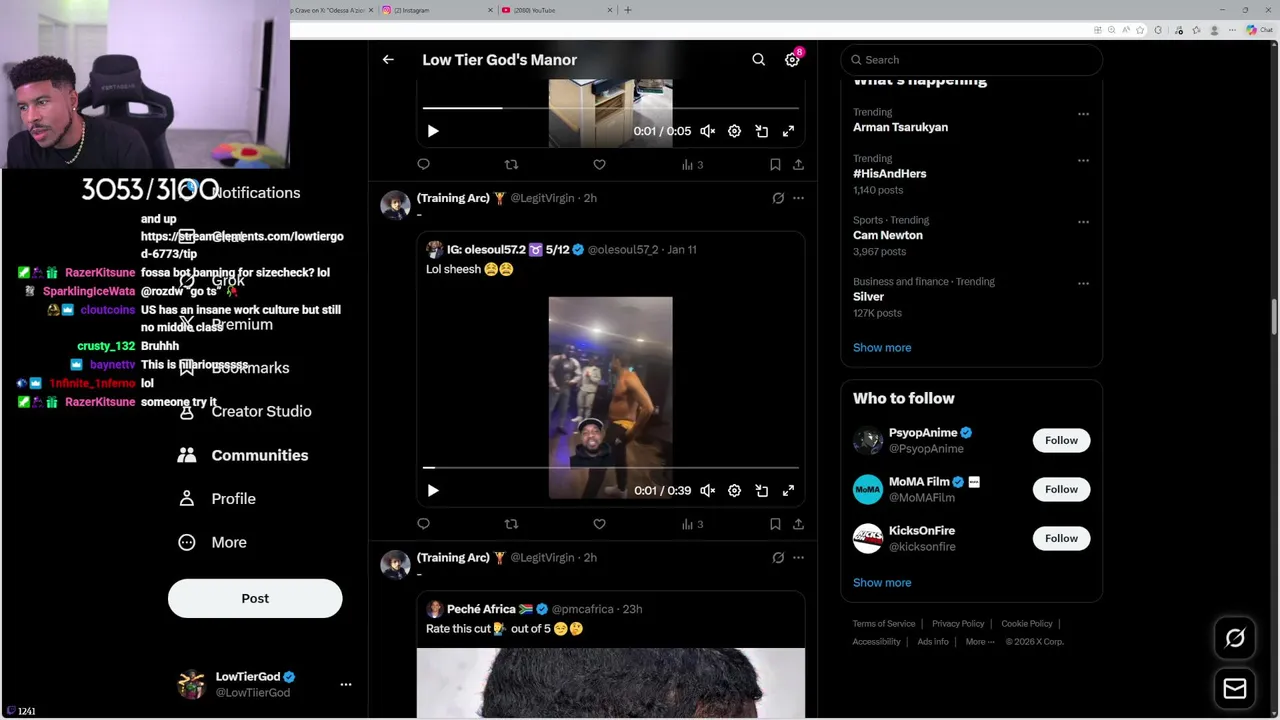Go back using the arrow beside Low Tier God's Manor
This screenshot has width=1280, height=720.
(x=388, y=60)
